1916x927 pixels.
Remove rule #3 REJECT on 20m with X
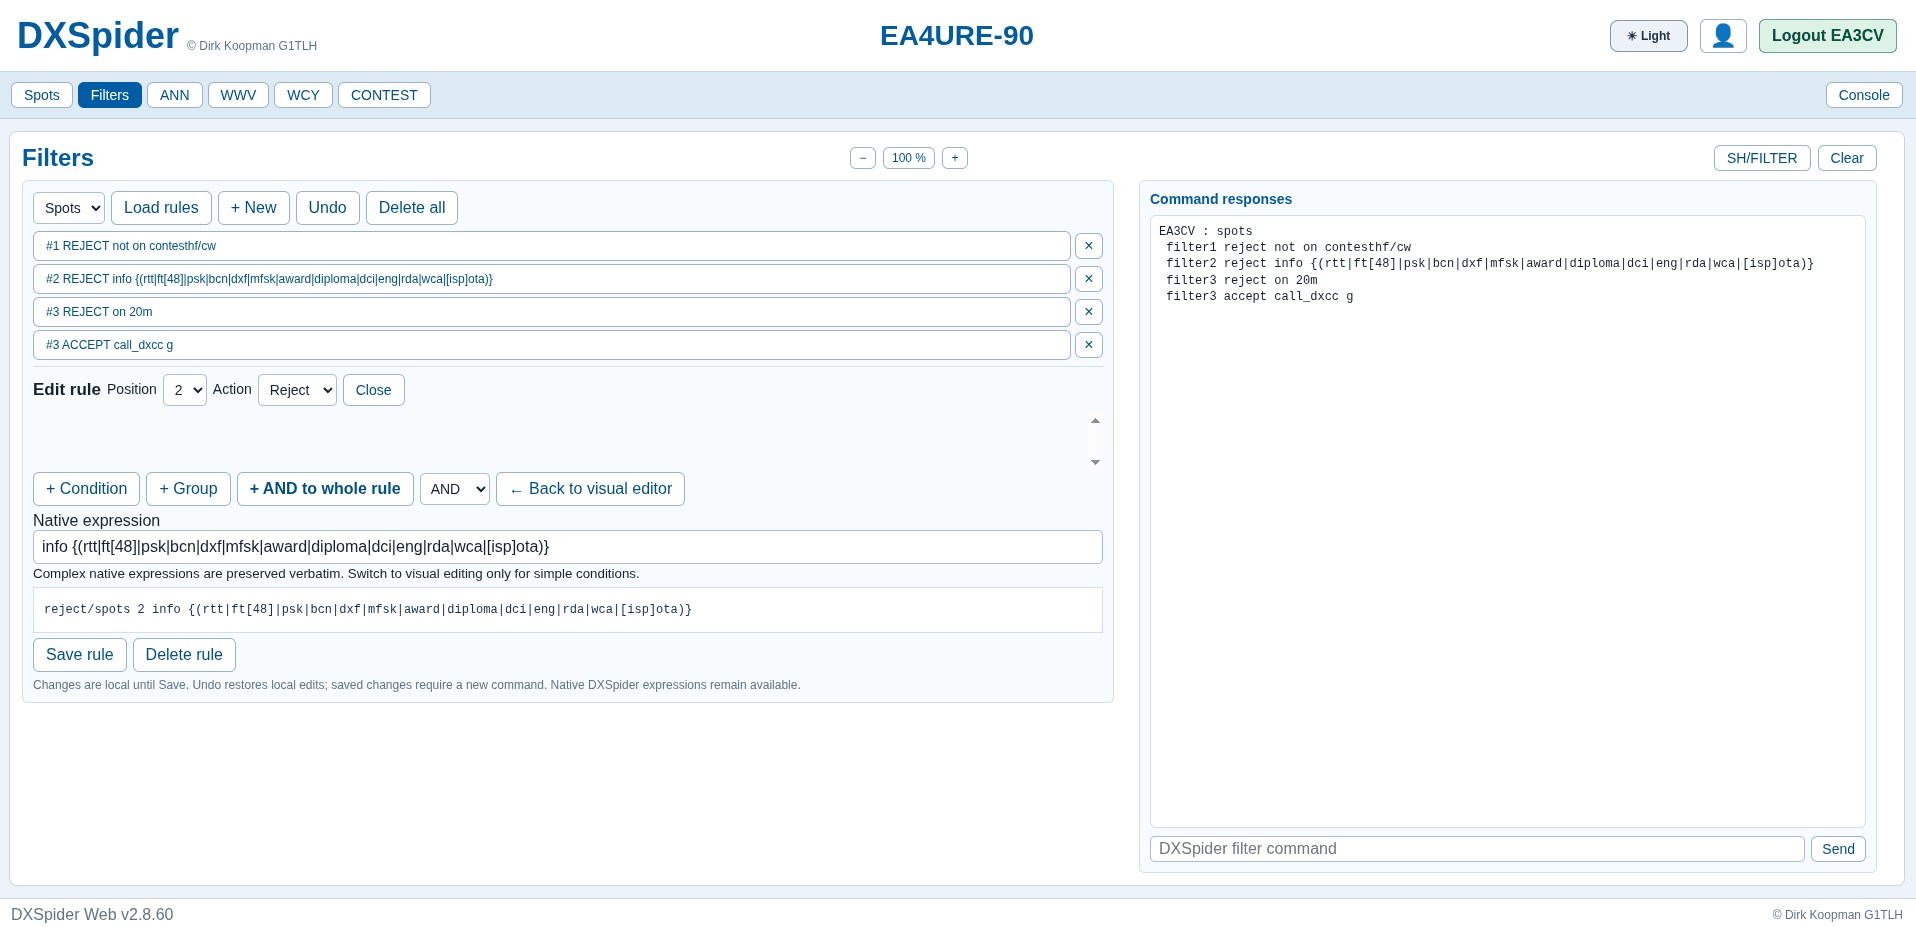(x=1089, y=312)
